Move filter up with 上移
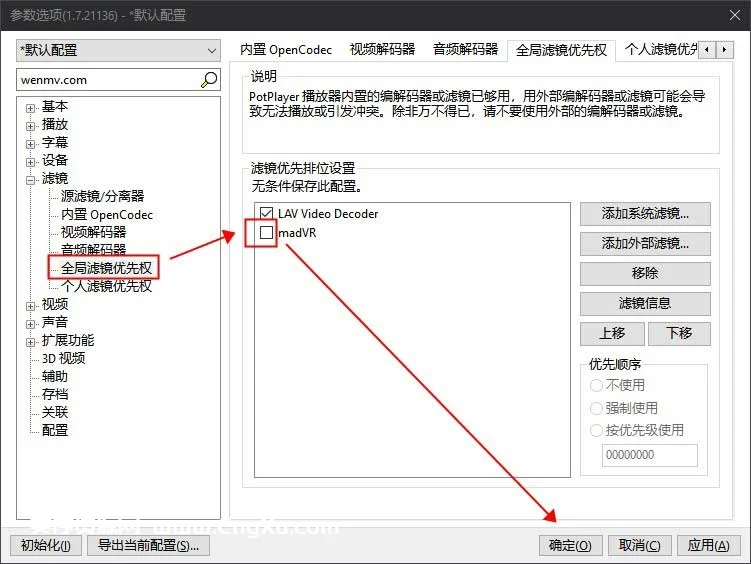Viewport: 751px width, 564px height. point(612,333)
